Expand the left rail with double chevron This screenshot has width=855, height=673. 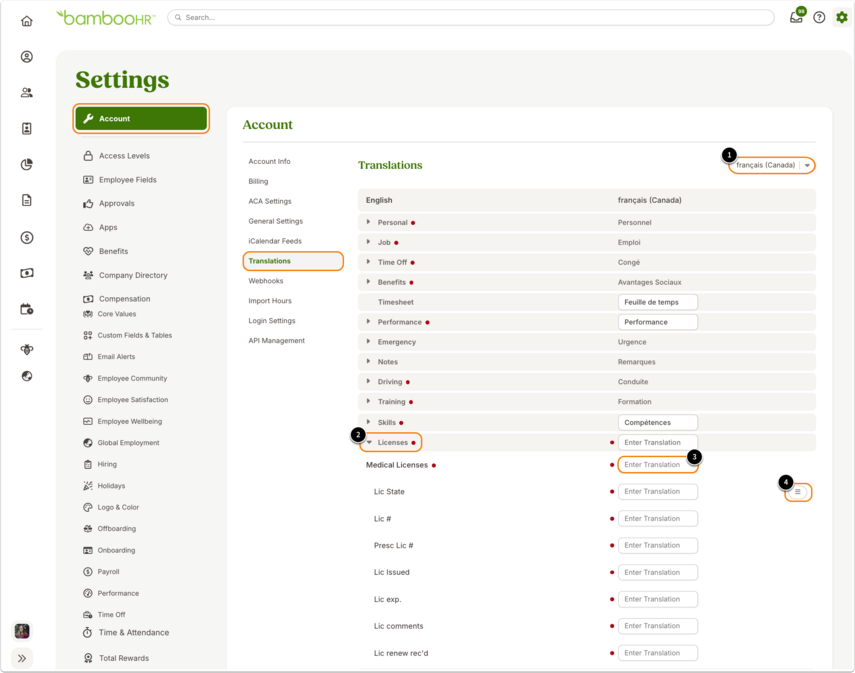(x=22, y=658)
